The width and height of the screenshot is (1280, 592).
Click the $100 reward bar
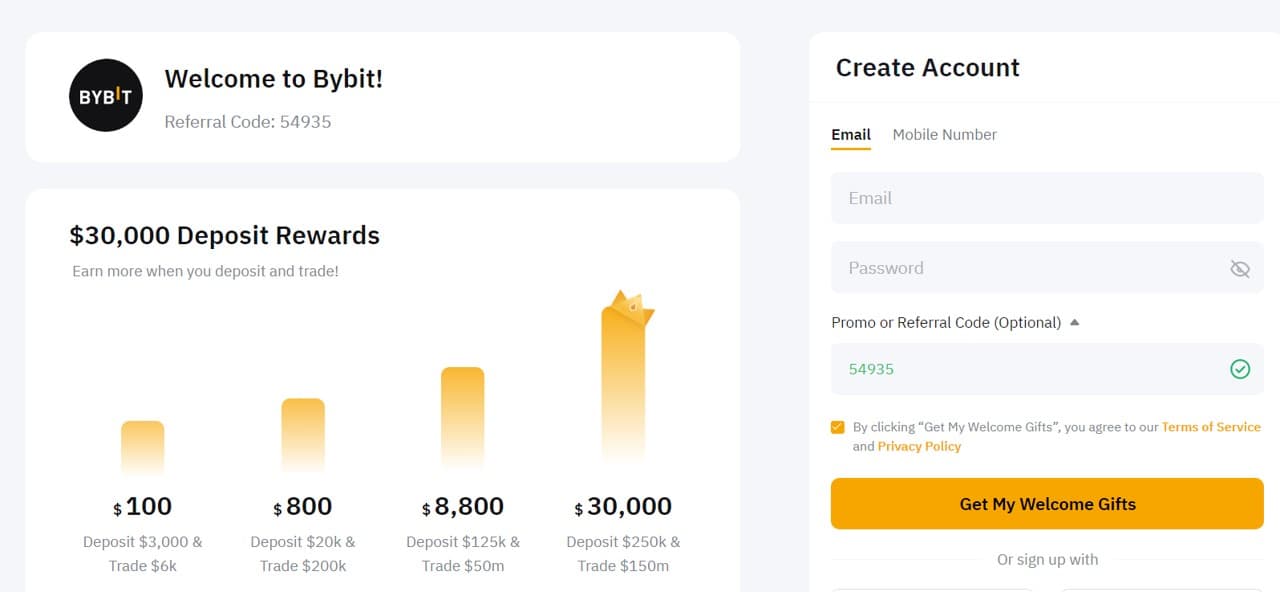pos(143,448)
